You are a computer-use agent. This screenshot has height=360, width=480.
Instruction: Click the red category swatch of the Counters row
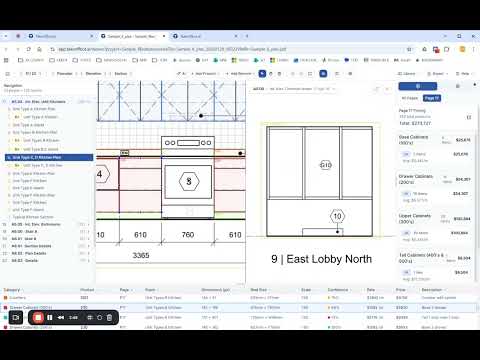pos(5,298)
